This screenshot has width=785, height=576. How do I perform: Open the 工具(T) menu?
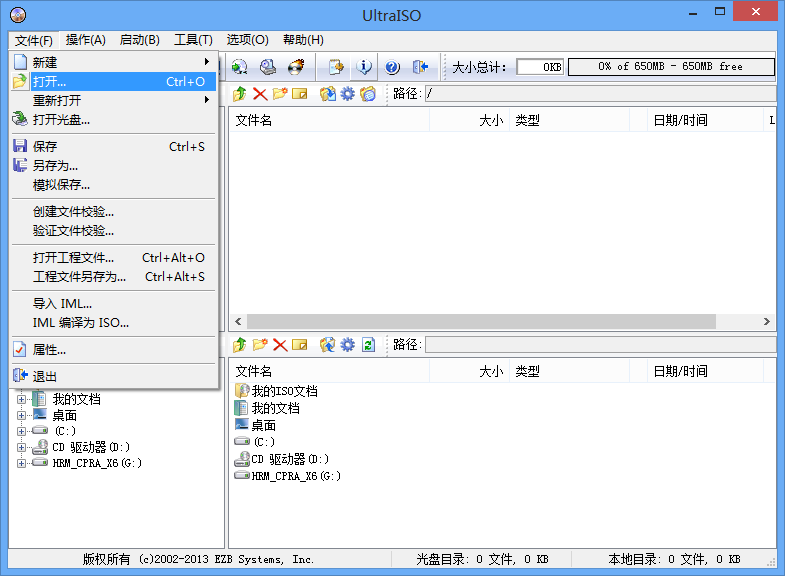193,40
